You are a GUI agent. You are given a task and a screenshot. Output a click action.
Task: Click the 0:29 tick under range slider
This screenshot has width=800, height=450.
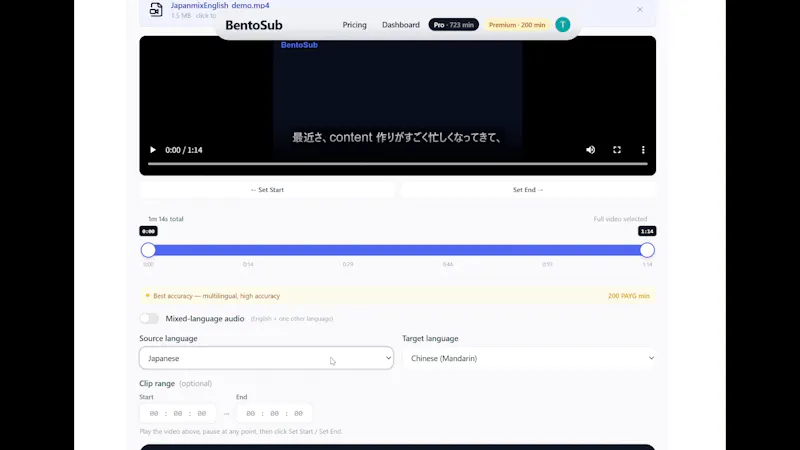348,264
